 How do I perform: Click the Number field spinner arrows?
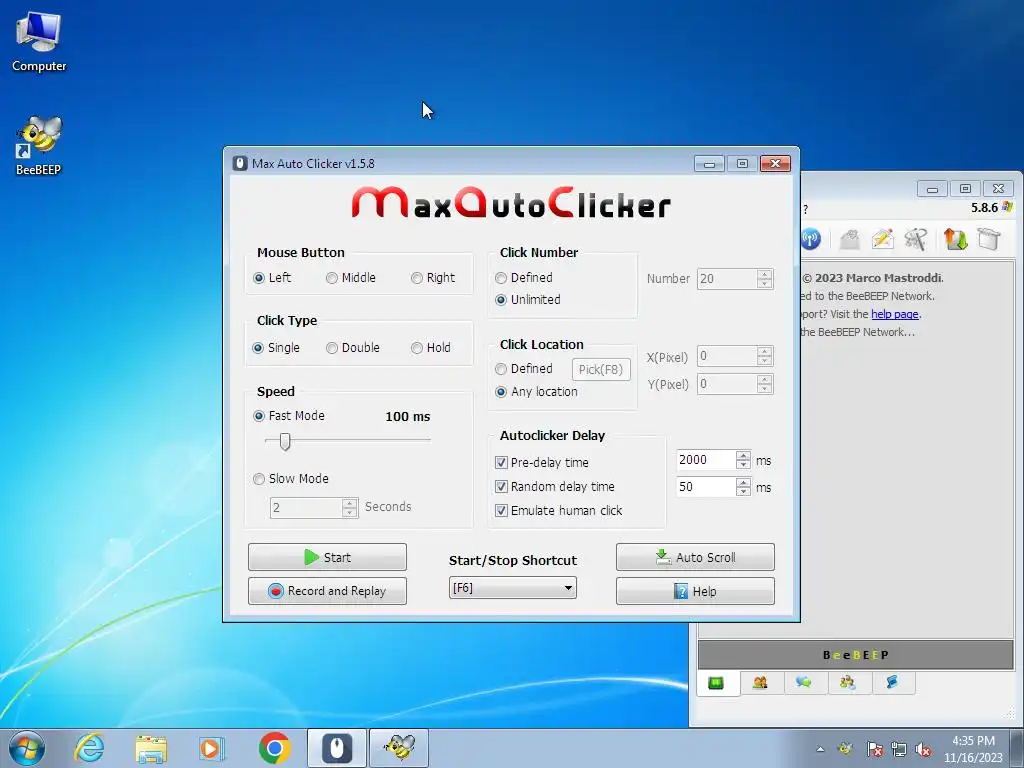point(765,279)
